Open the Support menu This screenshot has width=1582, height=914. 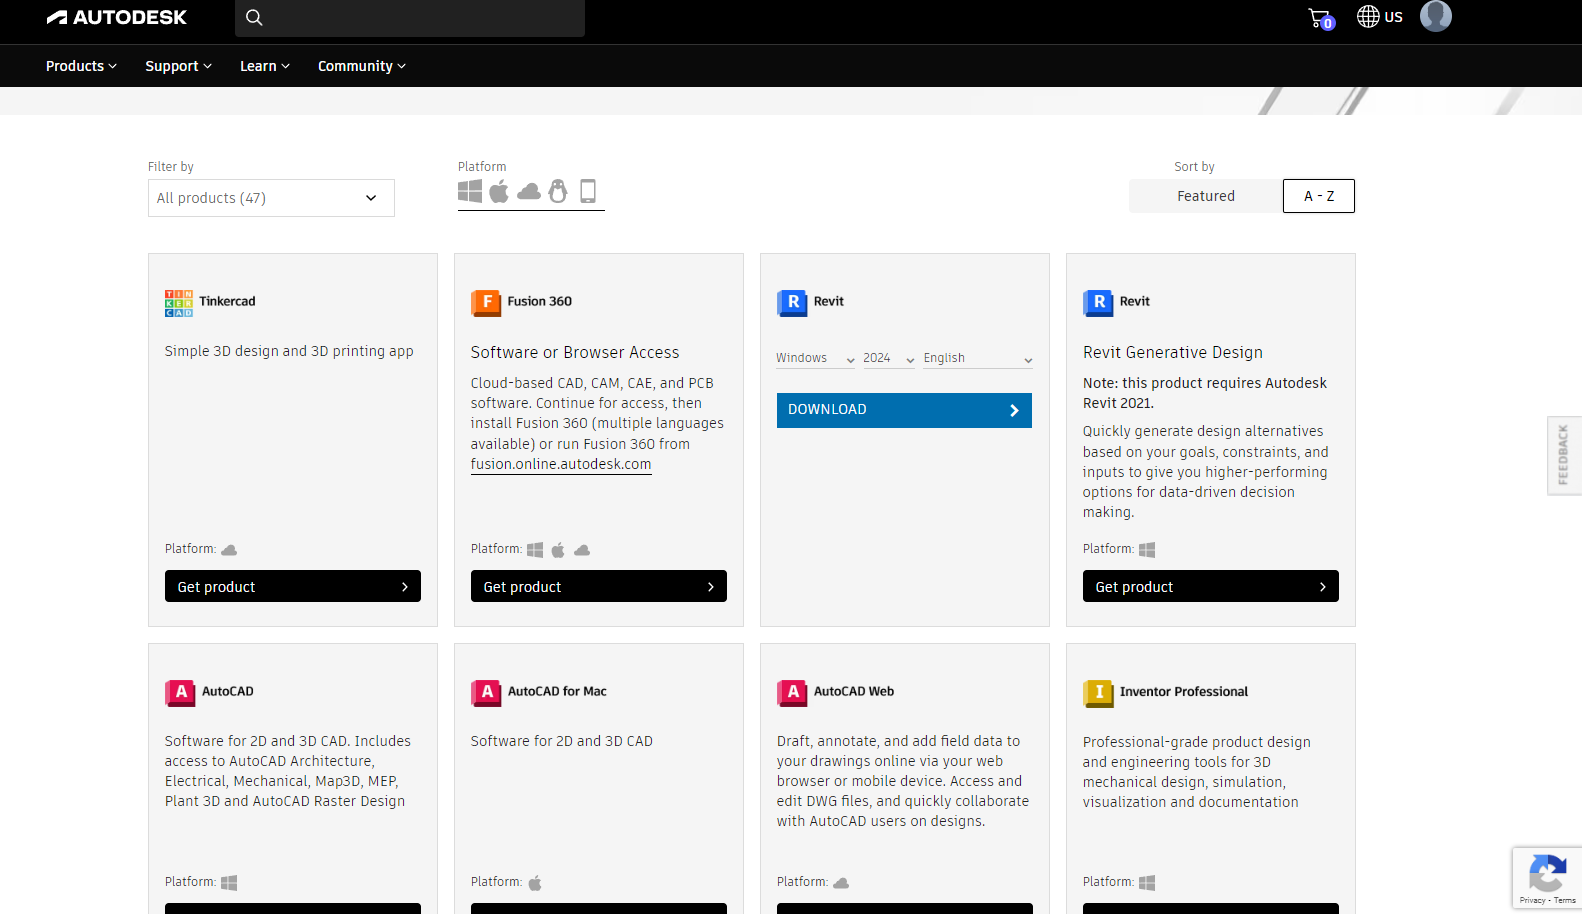pyautogui.click(x=178, y=66)
